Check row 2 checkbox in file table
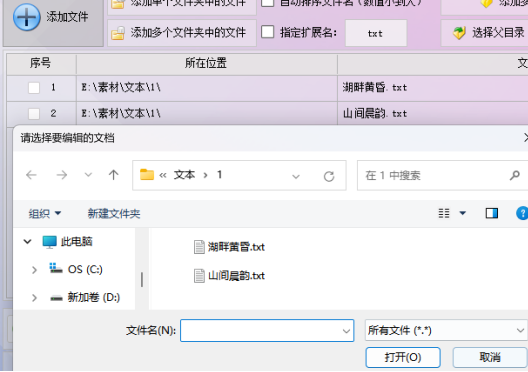 [34, 114]
